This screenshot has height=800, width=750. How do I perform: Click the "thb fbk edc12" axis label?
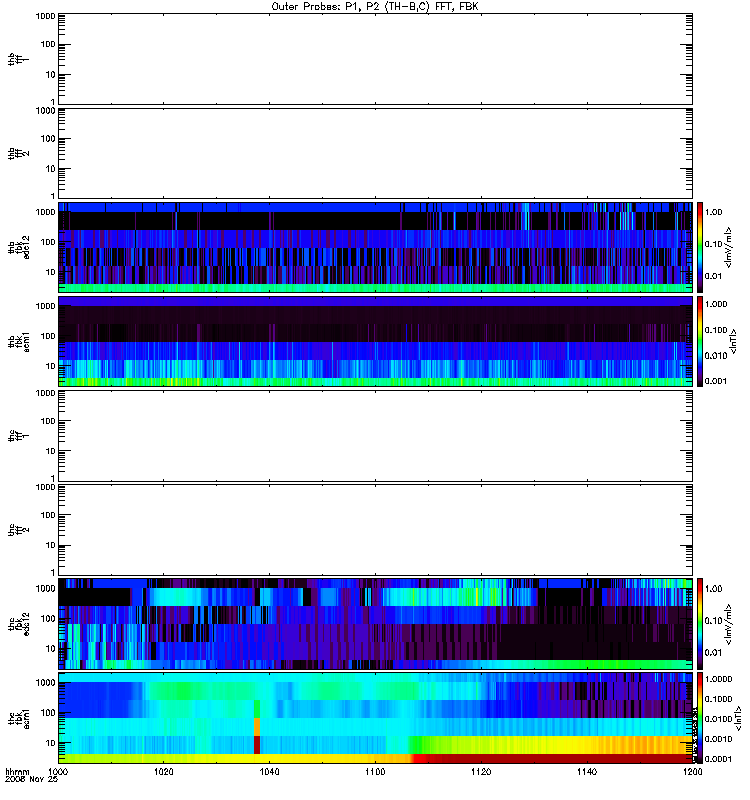[x=19, y=247]
